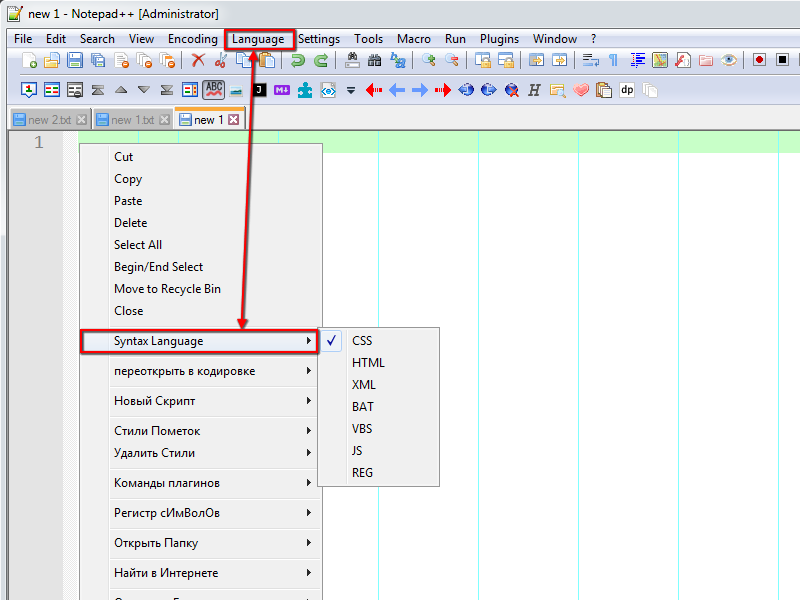
Task: Toggle the ABC spell-check button
Action: 213,90
